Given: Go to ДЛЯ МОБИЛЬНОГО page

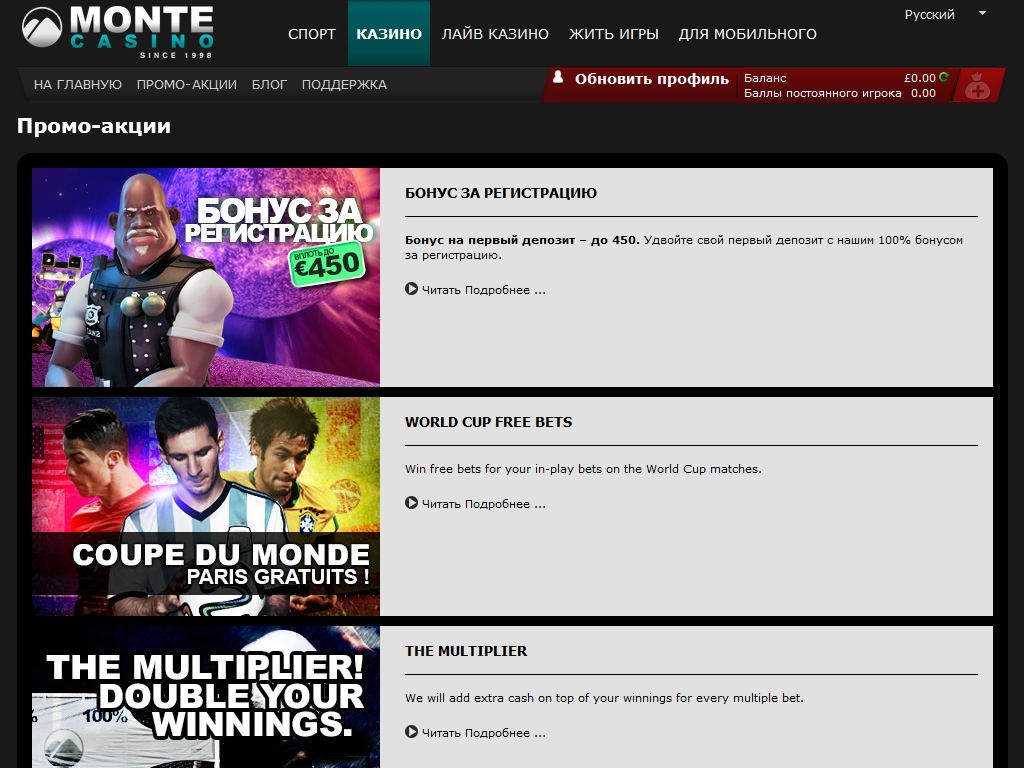Looking at the screenshot, I should click(x=747, y=34).
